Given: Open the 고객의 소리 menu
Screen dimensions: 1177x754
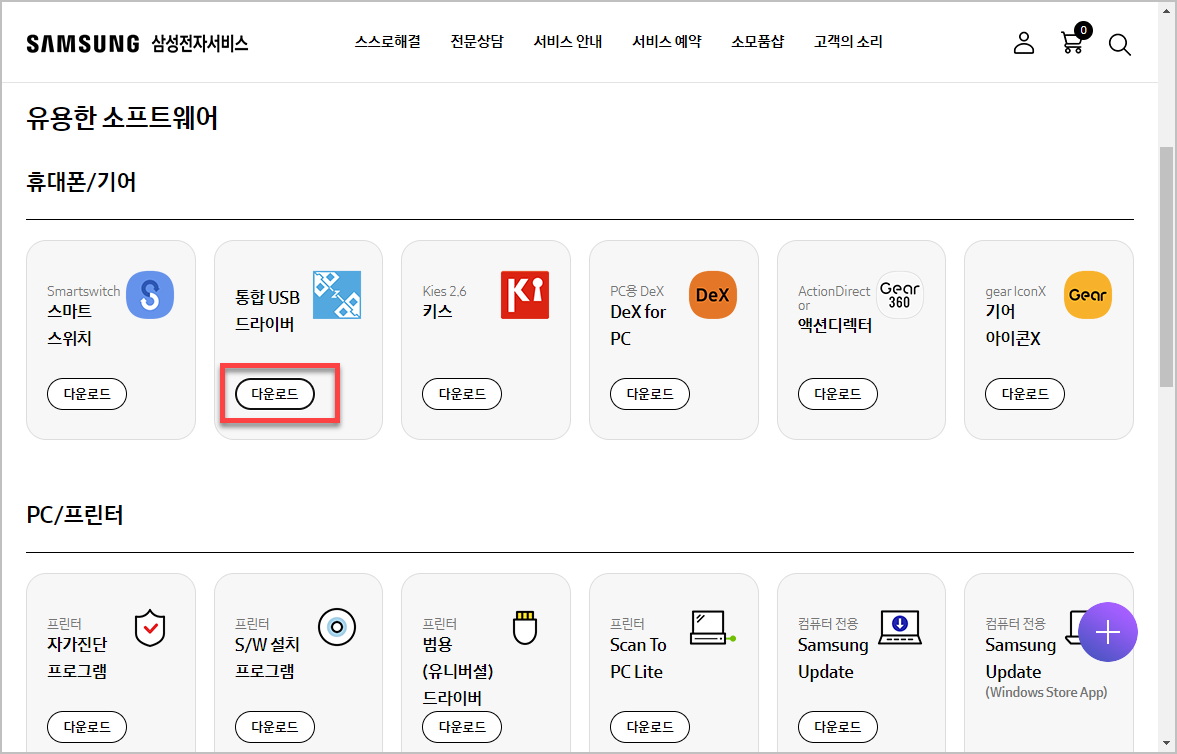Looking at the screenshot, I should pos(848,41).
